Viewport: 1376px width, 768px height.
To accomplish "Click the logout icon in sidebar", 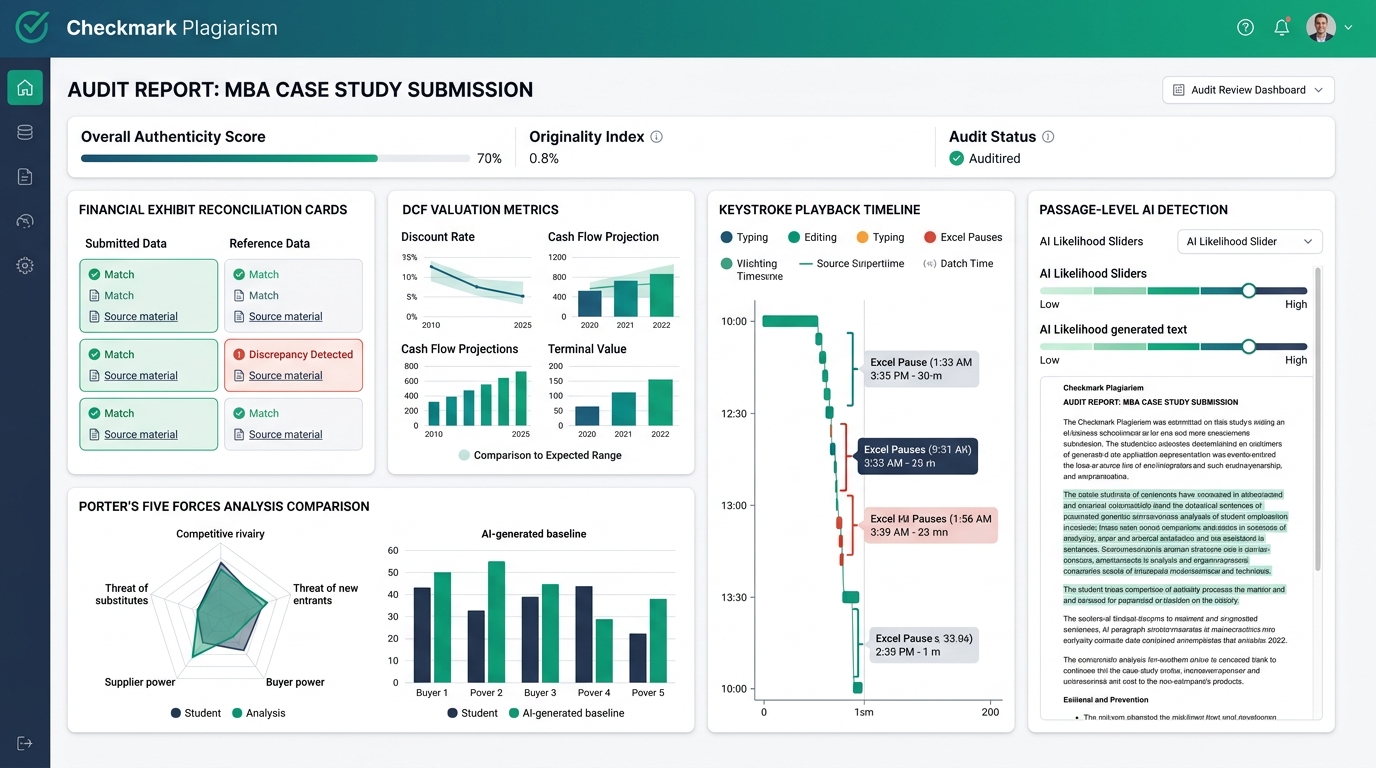I will (25, 743).
